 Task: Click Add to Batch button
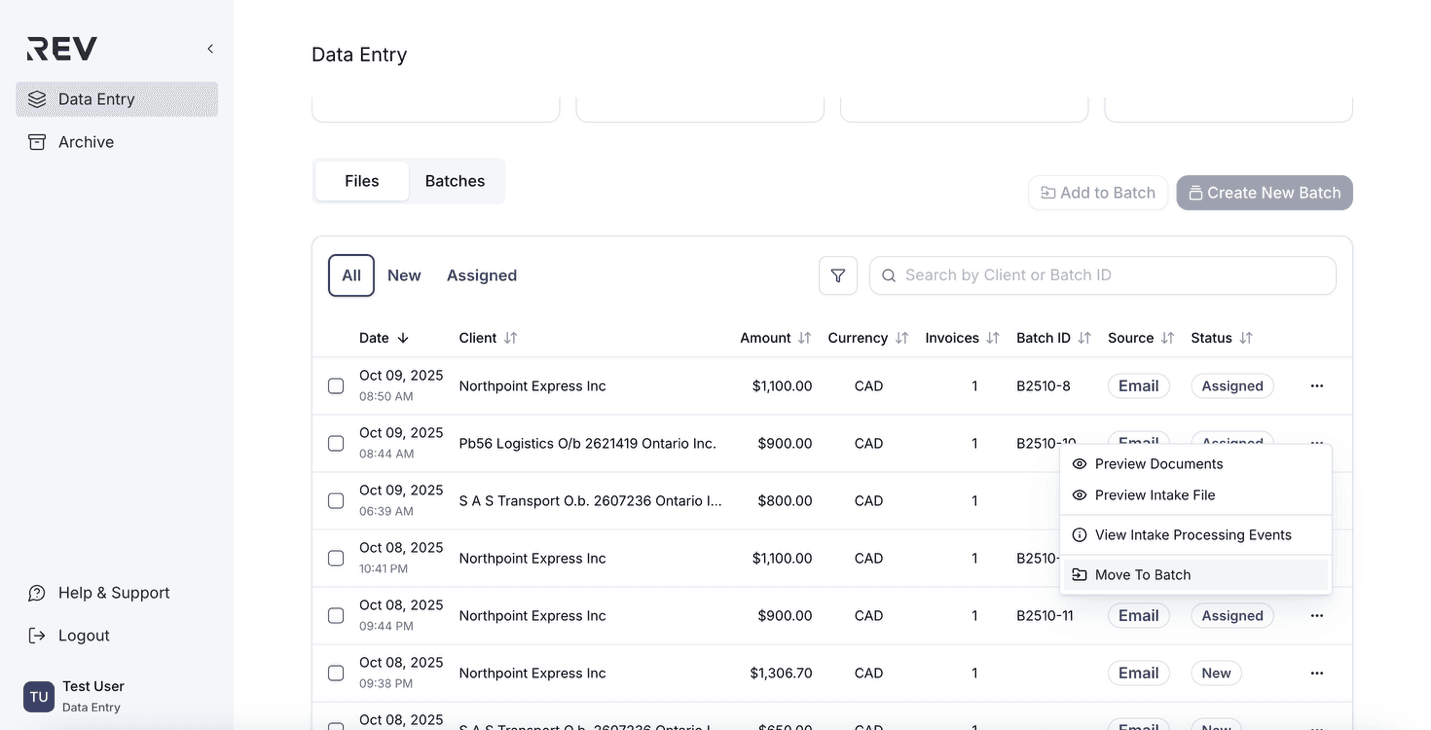click(x=1098, y=193)
